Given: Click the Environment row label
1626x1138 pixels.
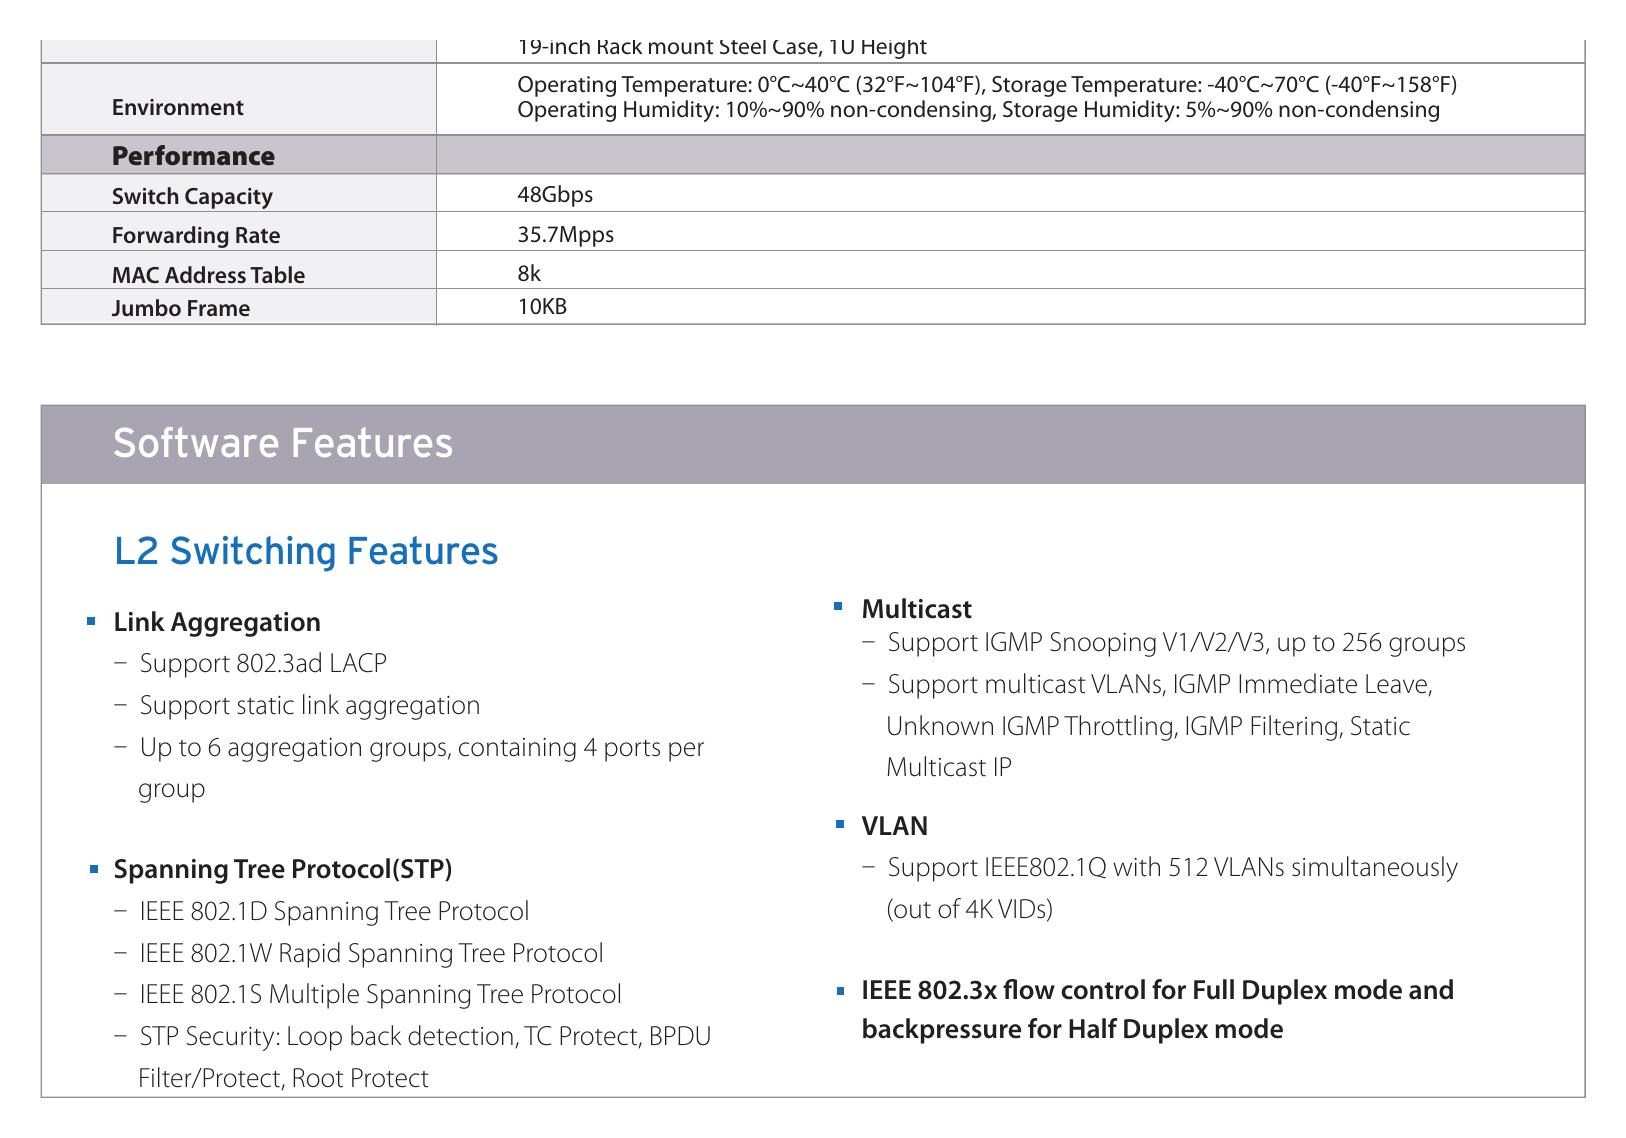Looking at the screenshot, I should [177, 108].
